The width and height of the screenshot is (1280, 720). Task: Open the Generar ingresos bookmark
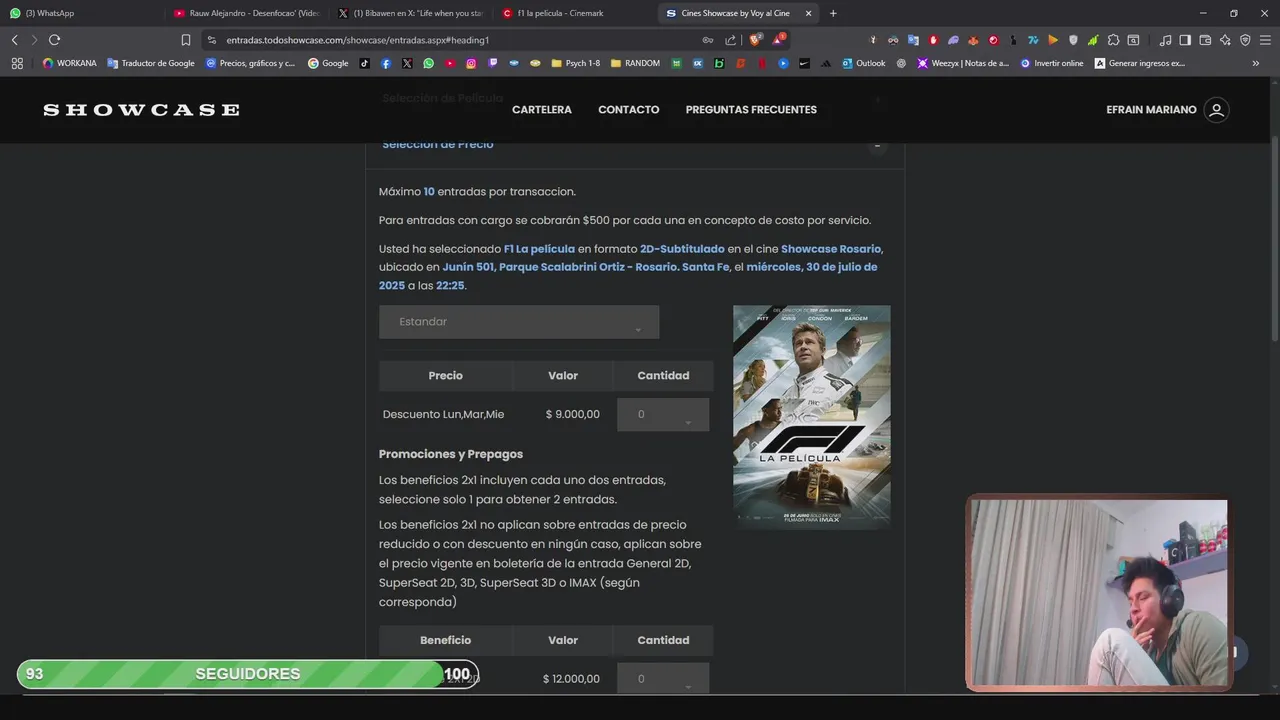[x=1140, y=63]
